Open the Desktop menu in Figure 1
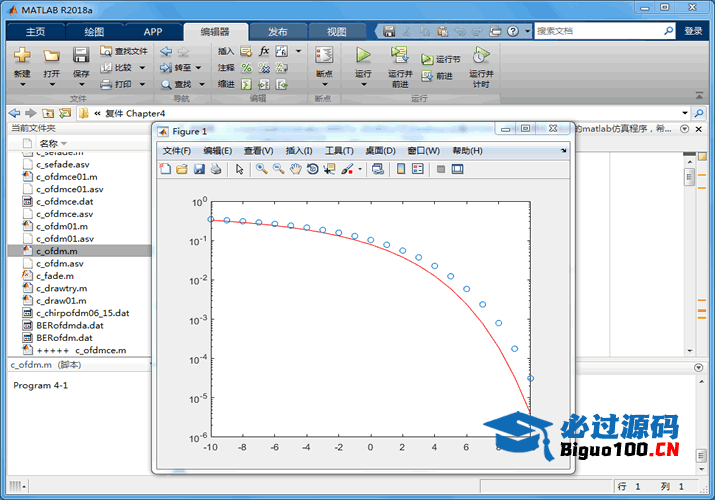The width and height of the screenshot is (715, 500). point(380,151)
